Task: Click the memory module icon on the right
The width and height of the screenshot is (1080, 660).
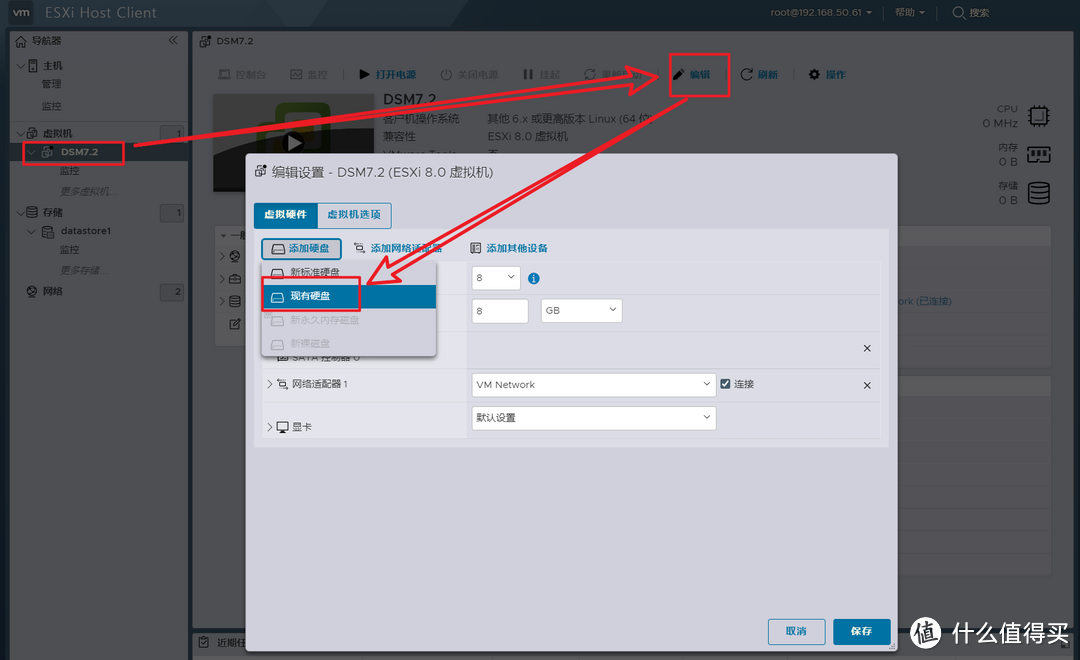Action: tap(1039, 154)
